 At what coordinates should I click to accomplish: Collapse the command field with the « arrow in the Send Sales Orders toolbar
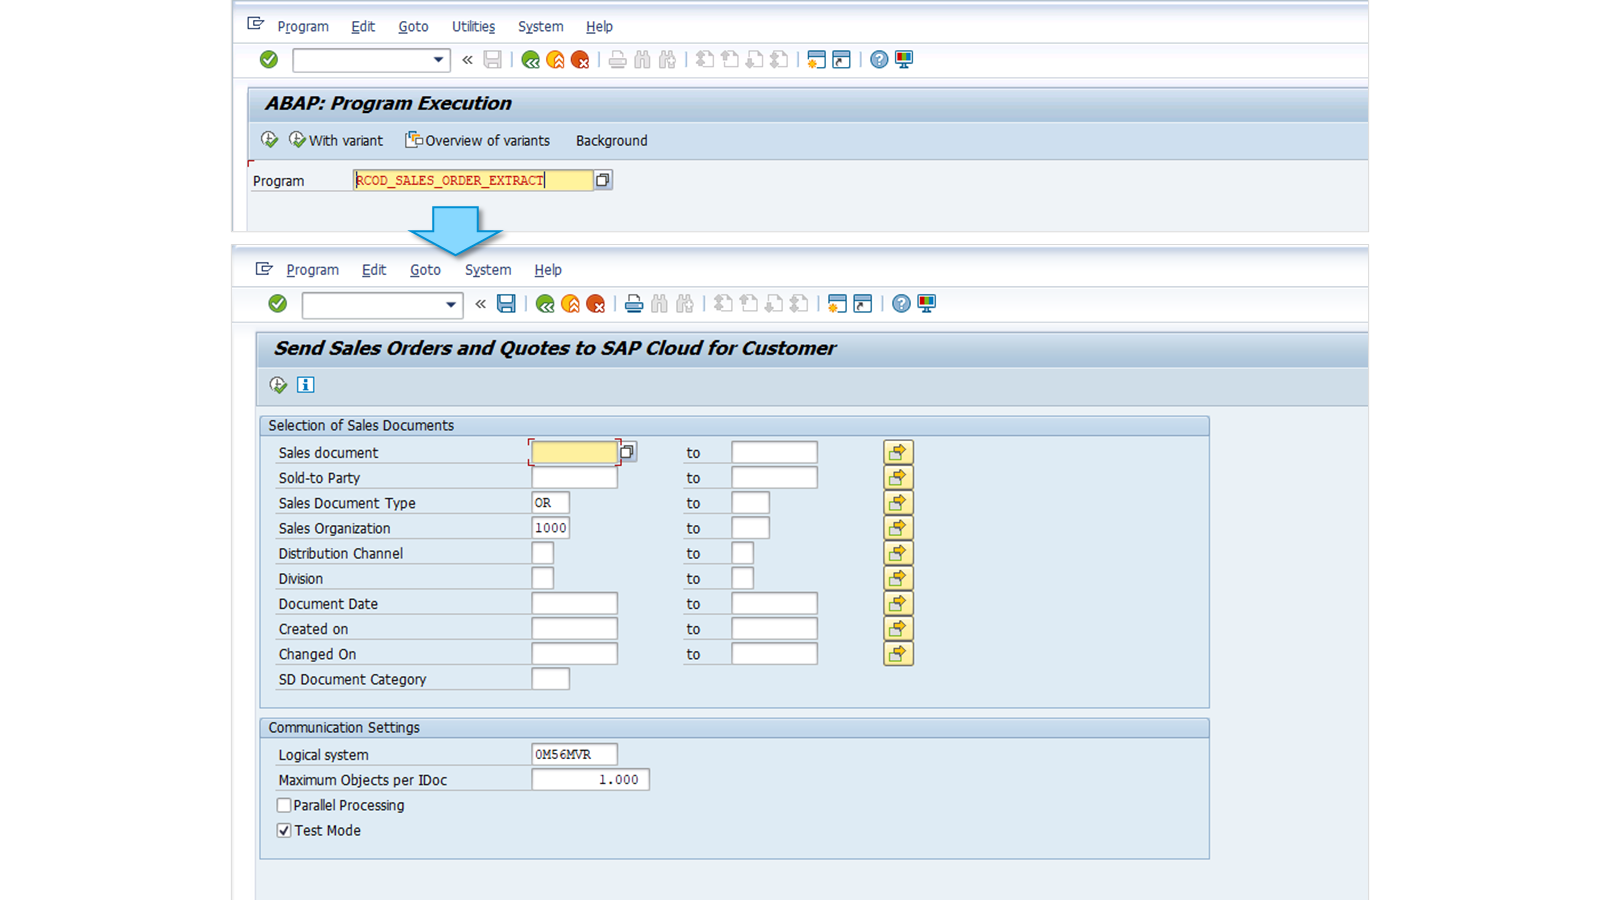(x=481, y=304)
